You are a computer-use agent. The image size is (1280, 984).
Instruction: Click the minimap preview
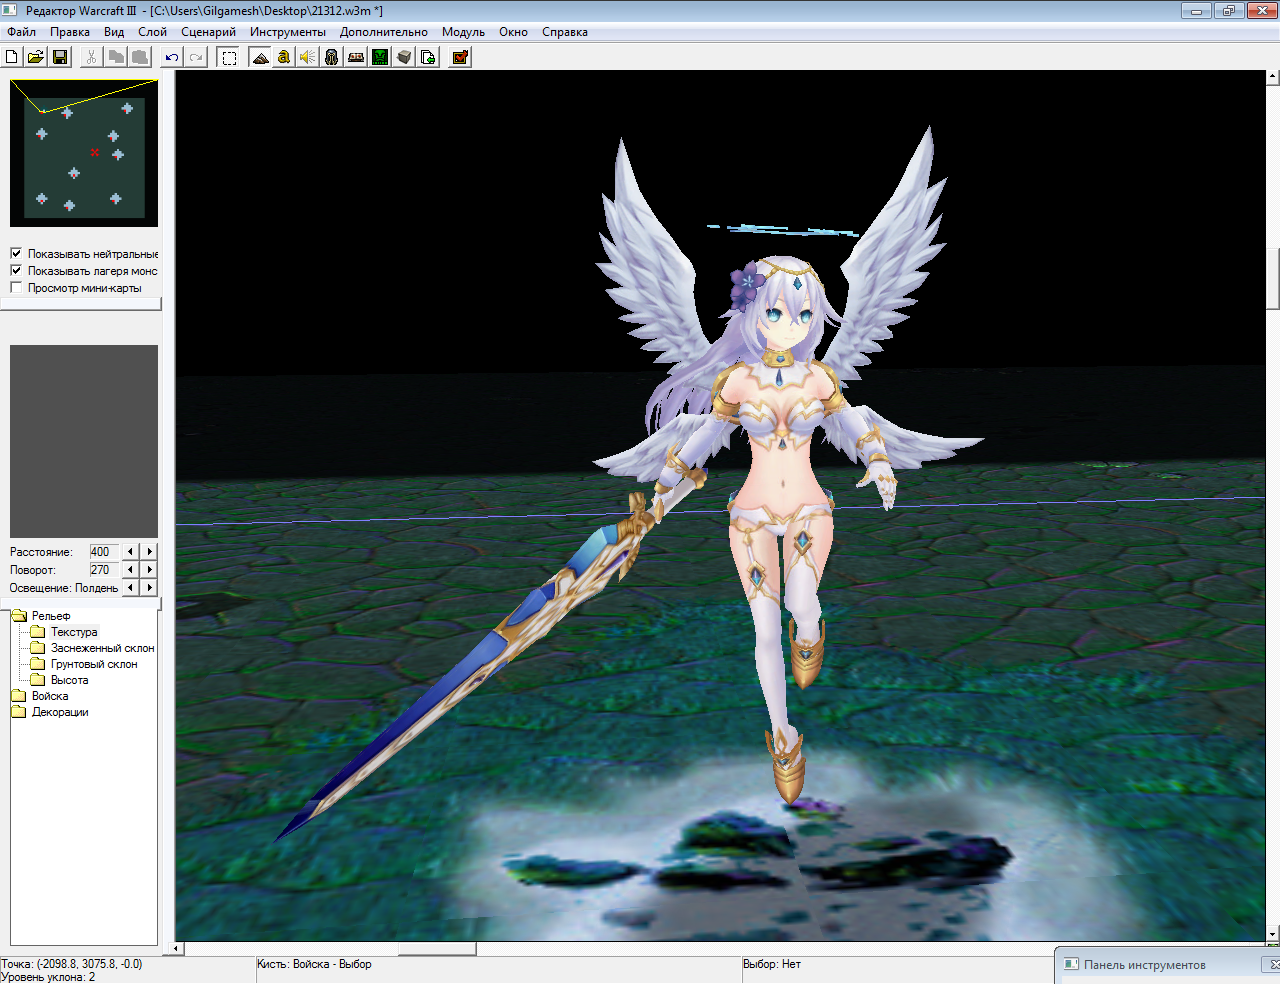pyautogui.click(x=84, y=153)
